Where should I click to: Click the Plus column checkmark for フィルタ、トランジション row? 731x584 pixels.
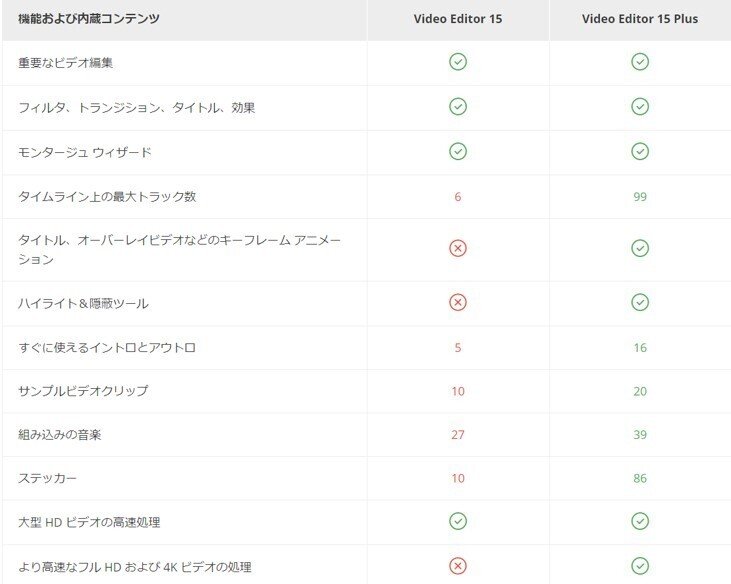(640, 106)
